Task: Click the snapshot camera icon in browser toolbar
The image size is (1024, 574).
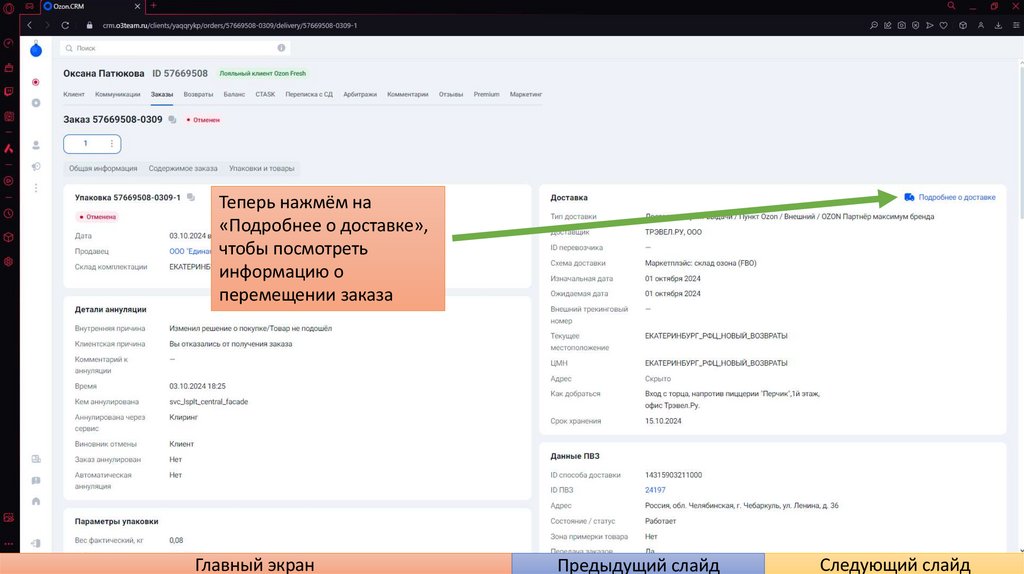Action: tap(902, 25)
